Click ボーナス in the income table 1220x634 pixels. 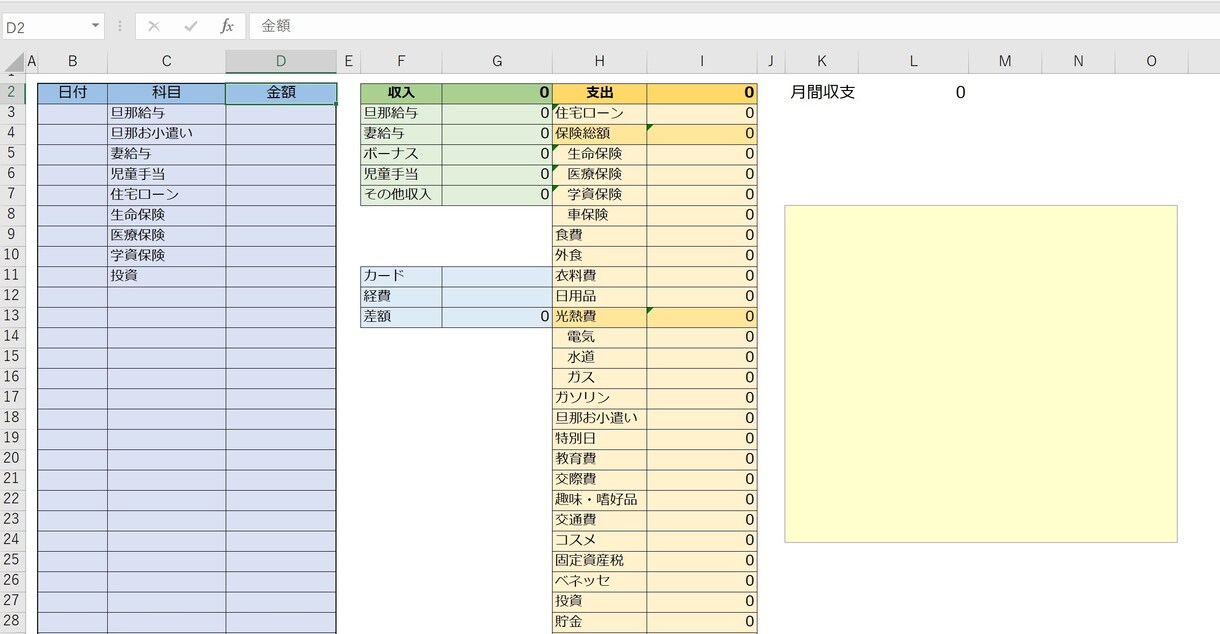click(x=401, y=154)
